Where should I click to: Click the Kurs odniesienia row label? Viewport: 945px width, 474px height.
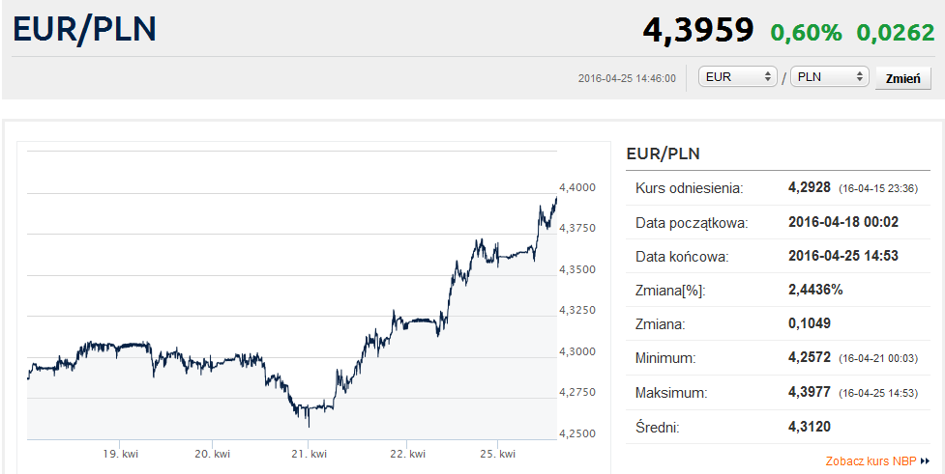pos(689,187)
